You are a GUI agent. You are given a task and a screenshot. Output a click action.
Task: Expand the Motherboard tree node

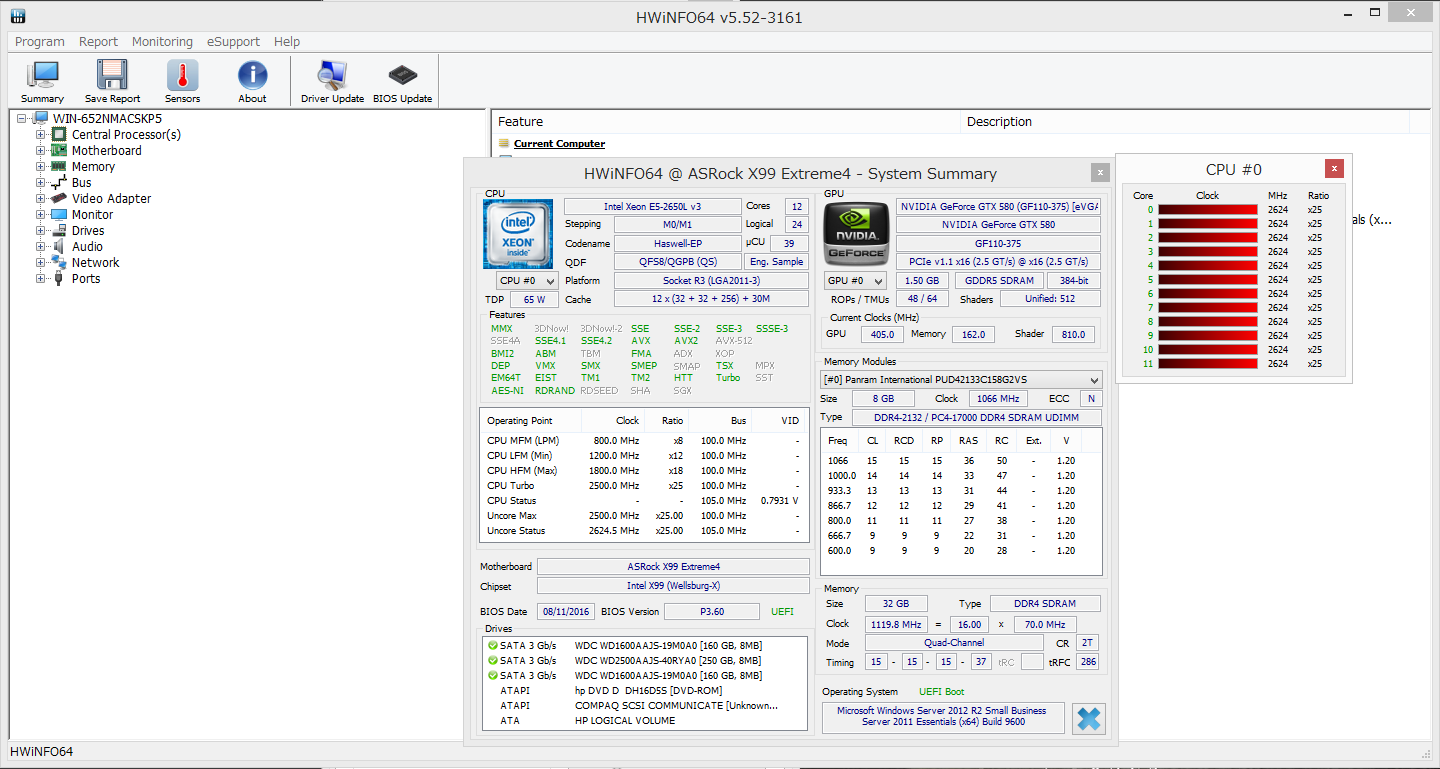(x=41, y=150)
